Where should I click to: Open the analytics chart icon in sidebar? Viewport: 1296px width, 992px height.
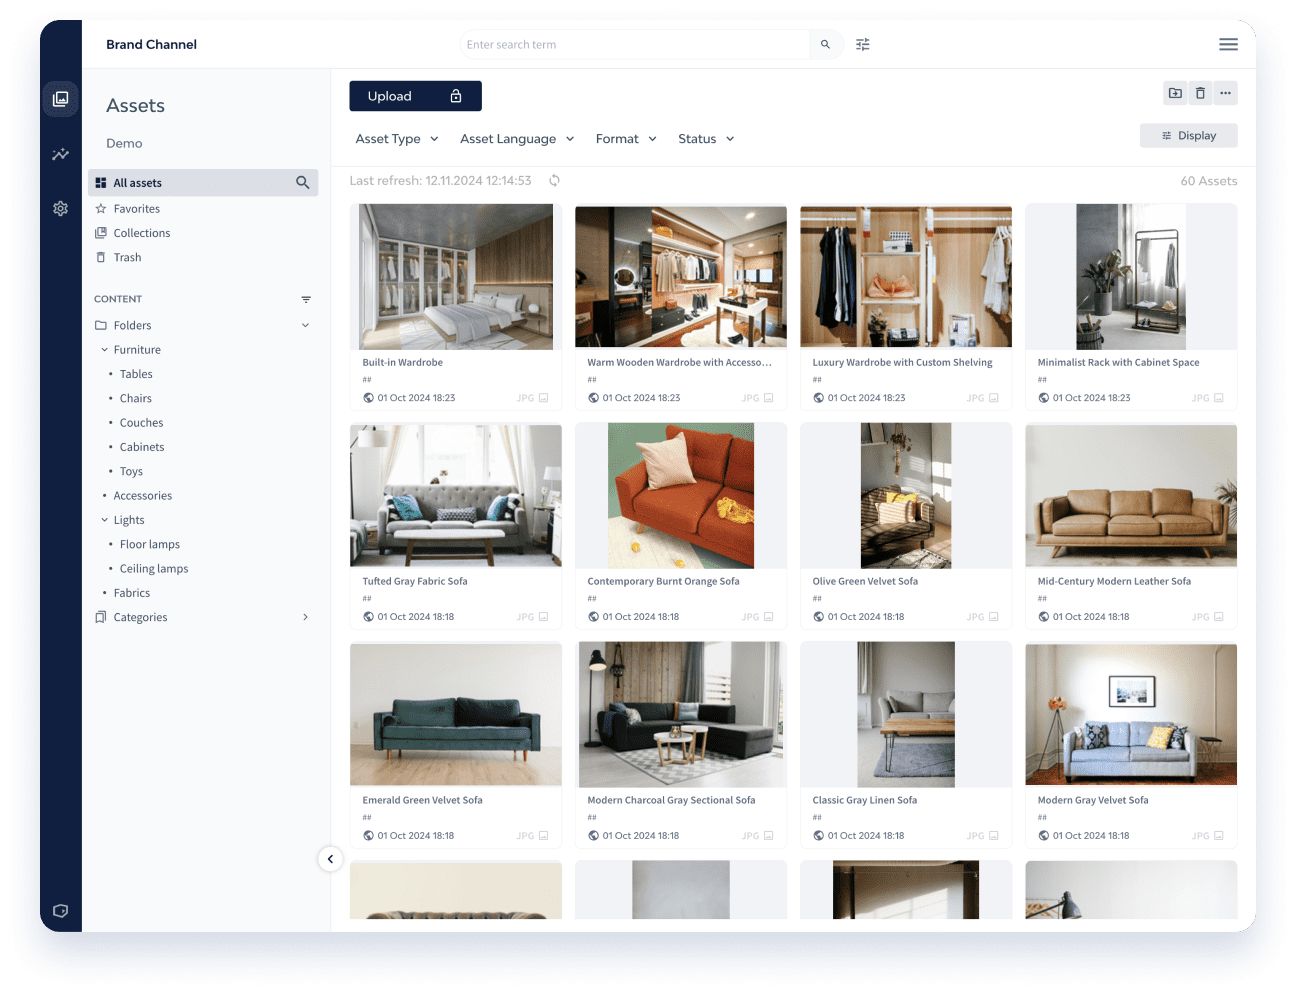[x=61, y=154]
